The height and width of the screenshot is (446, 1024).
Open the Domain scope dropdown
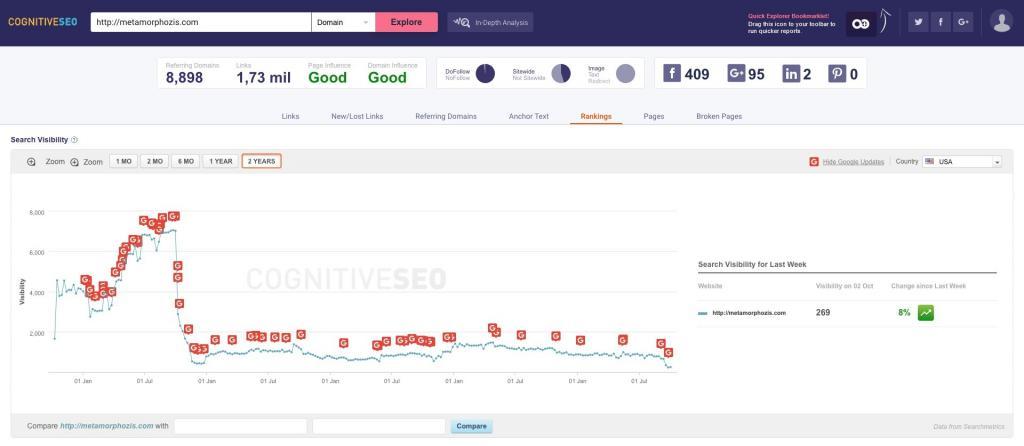(x=344, y=22)
